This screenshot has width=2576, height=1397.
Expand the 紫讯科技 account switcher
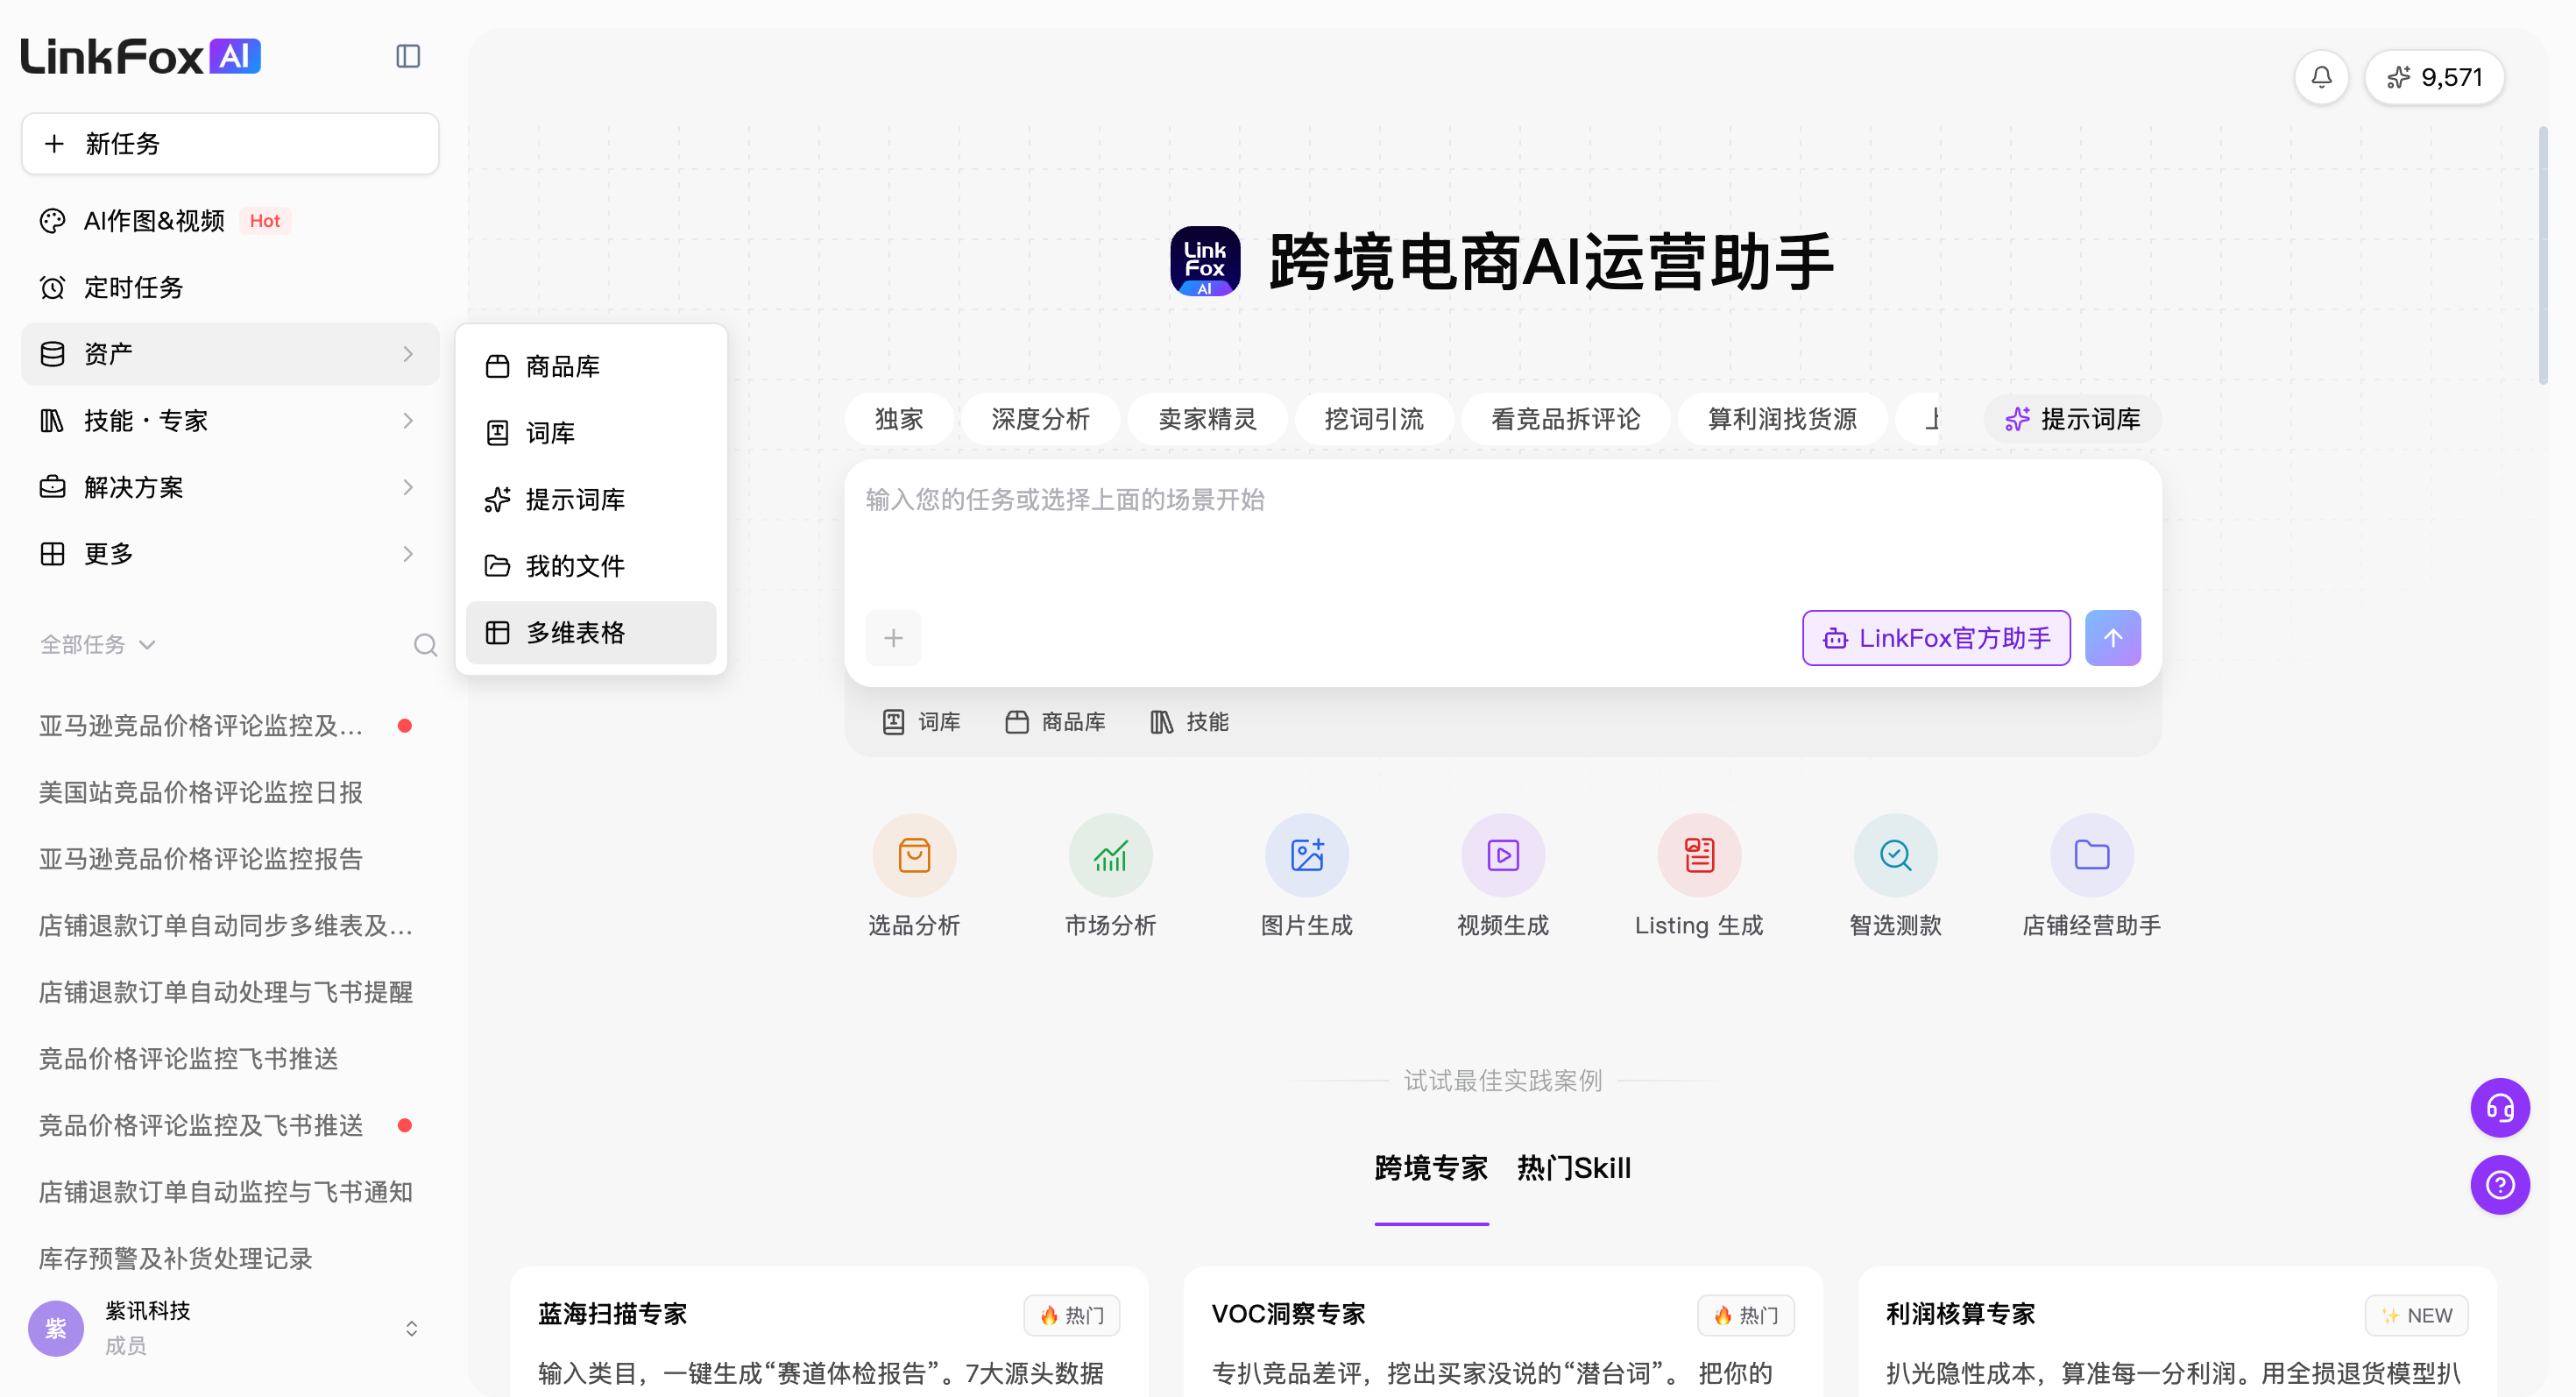click(411, 1329)
